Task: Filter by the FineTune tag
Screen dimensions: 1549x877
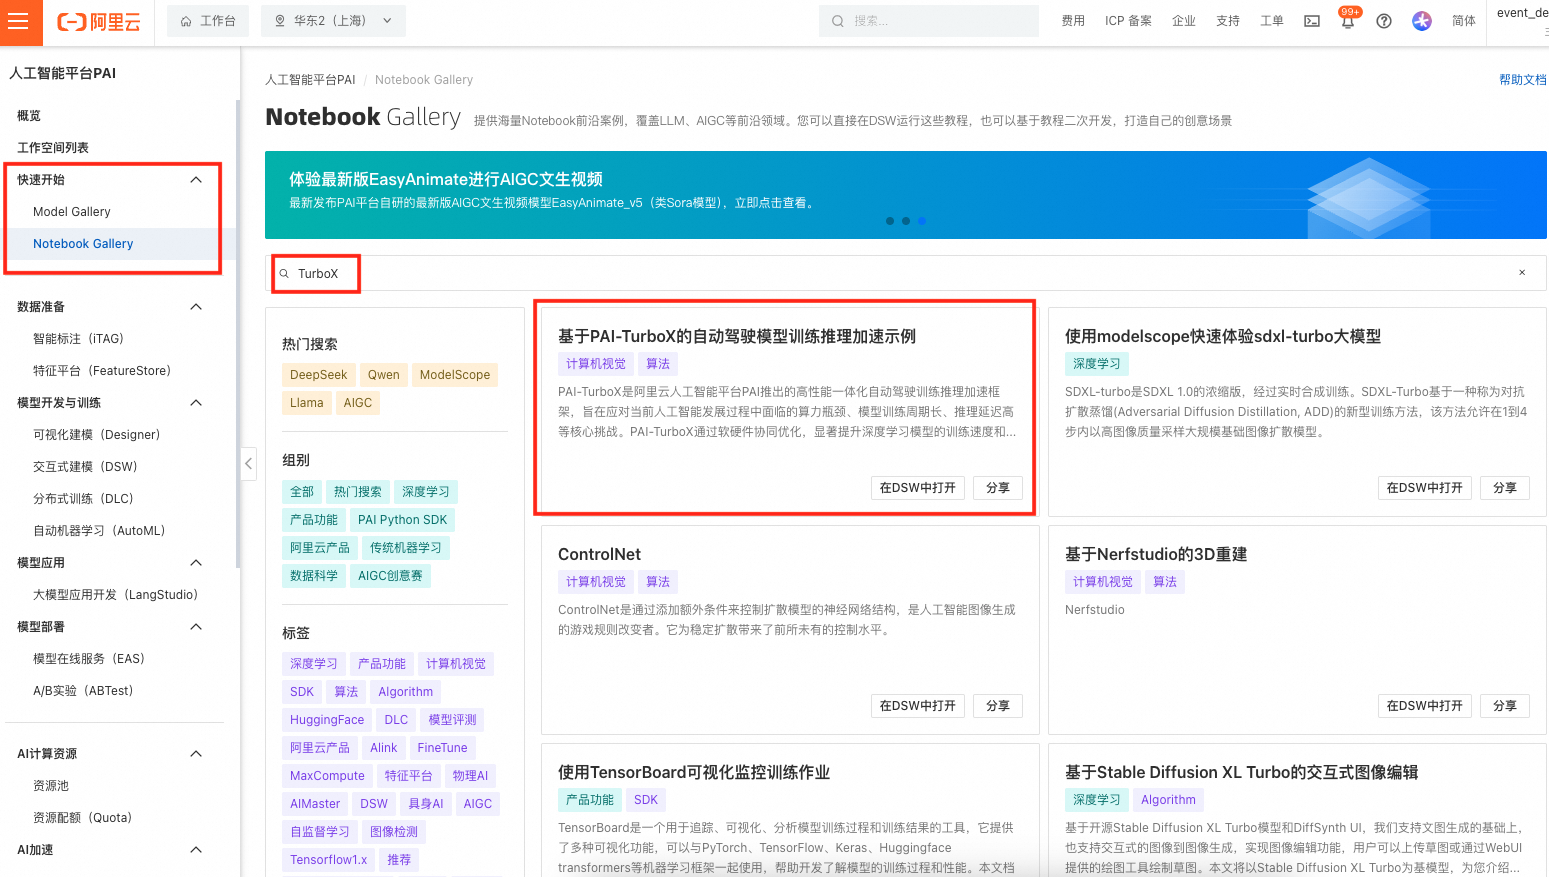Action: (x=443, y=748)
